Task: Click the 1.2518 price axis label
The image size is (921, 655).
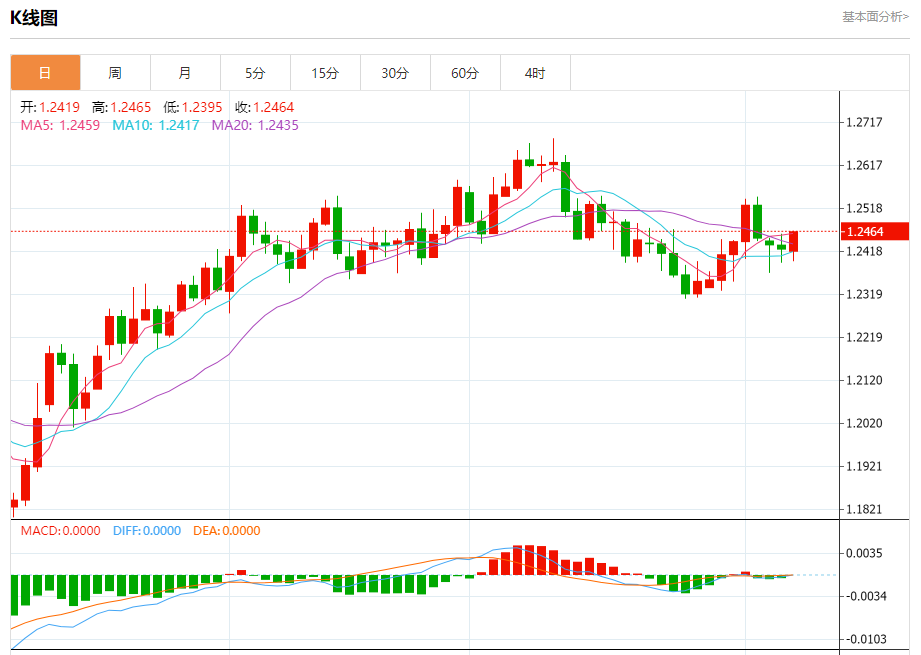Action: pos(864,208)
